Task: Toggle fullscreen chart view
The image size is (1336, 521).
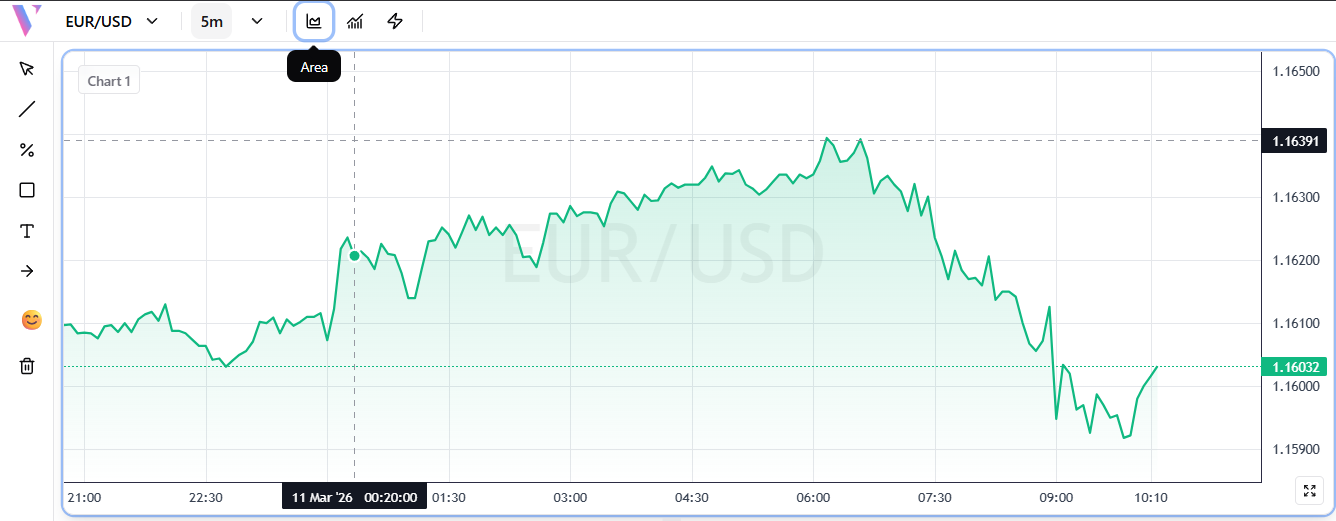Action: [x=1309, y=491]
